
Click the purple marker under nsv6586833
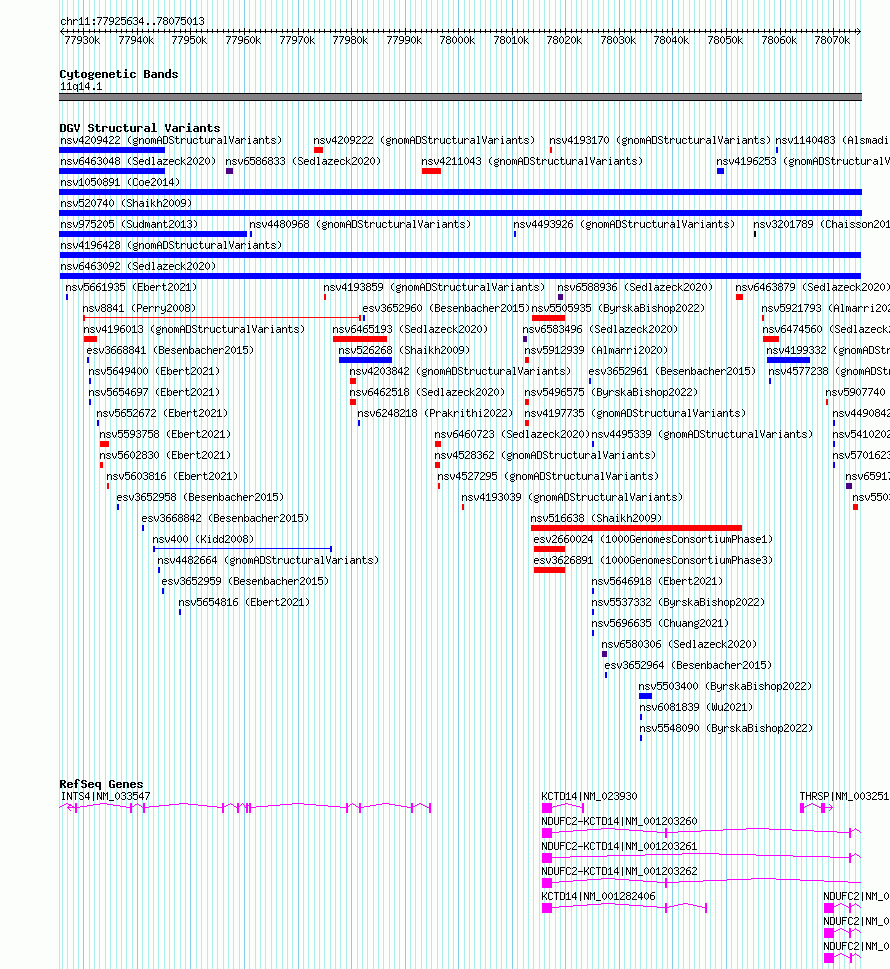click(x=229, y=171)
